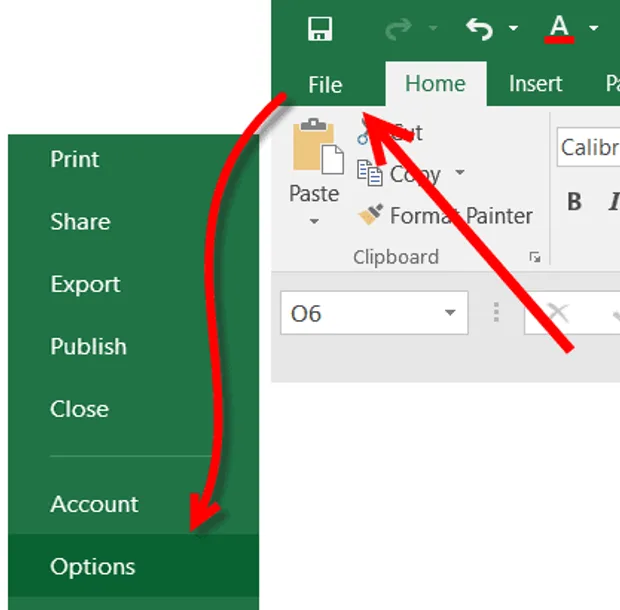Viewport: 620px width, 610px height.
Task: Click the formula bar Cancel X icon
Action: pos(558,313)
